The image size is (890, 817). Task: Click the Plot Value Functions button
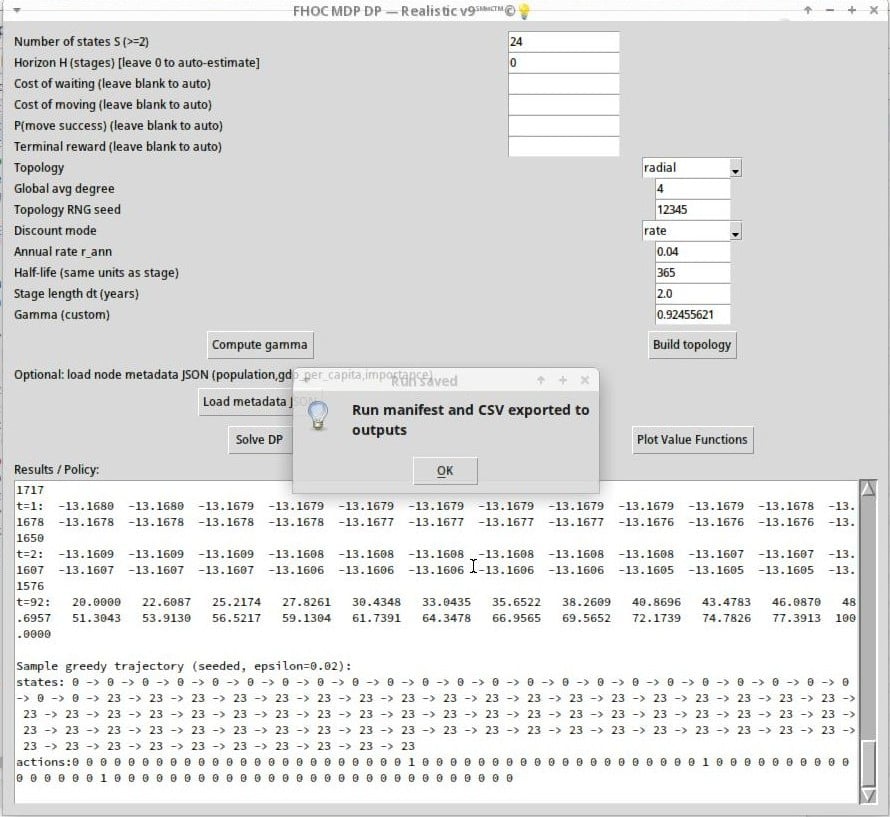692,440
